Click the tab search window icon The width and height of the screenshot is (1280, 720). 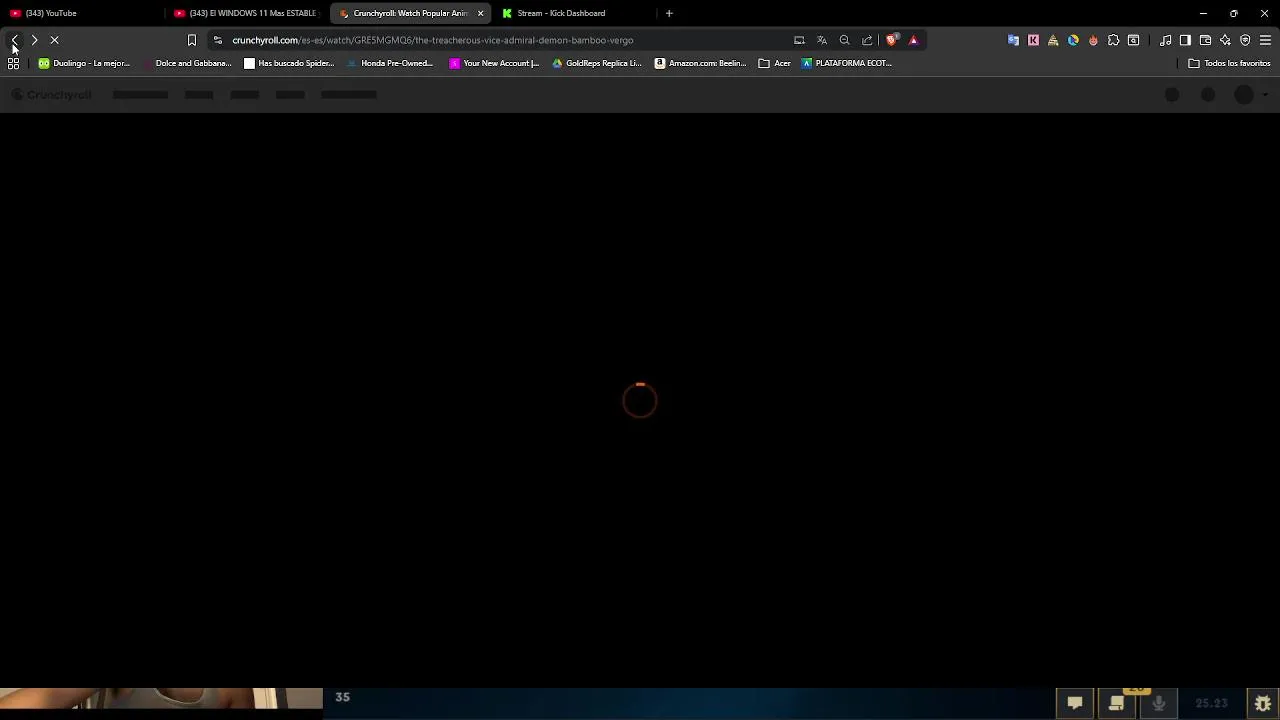pyautogui.click(x=1133, y=40)
